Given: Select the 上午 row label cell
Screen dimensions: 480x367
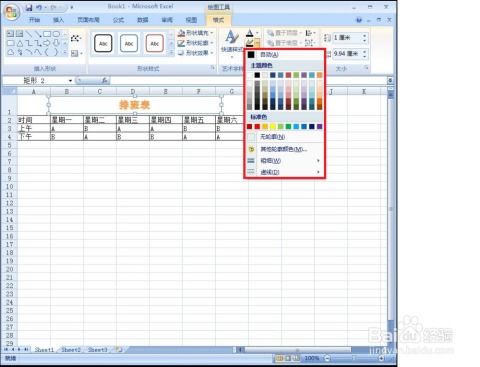Looking at the screenshot, I should [34, 128].
